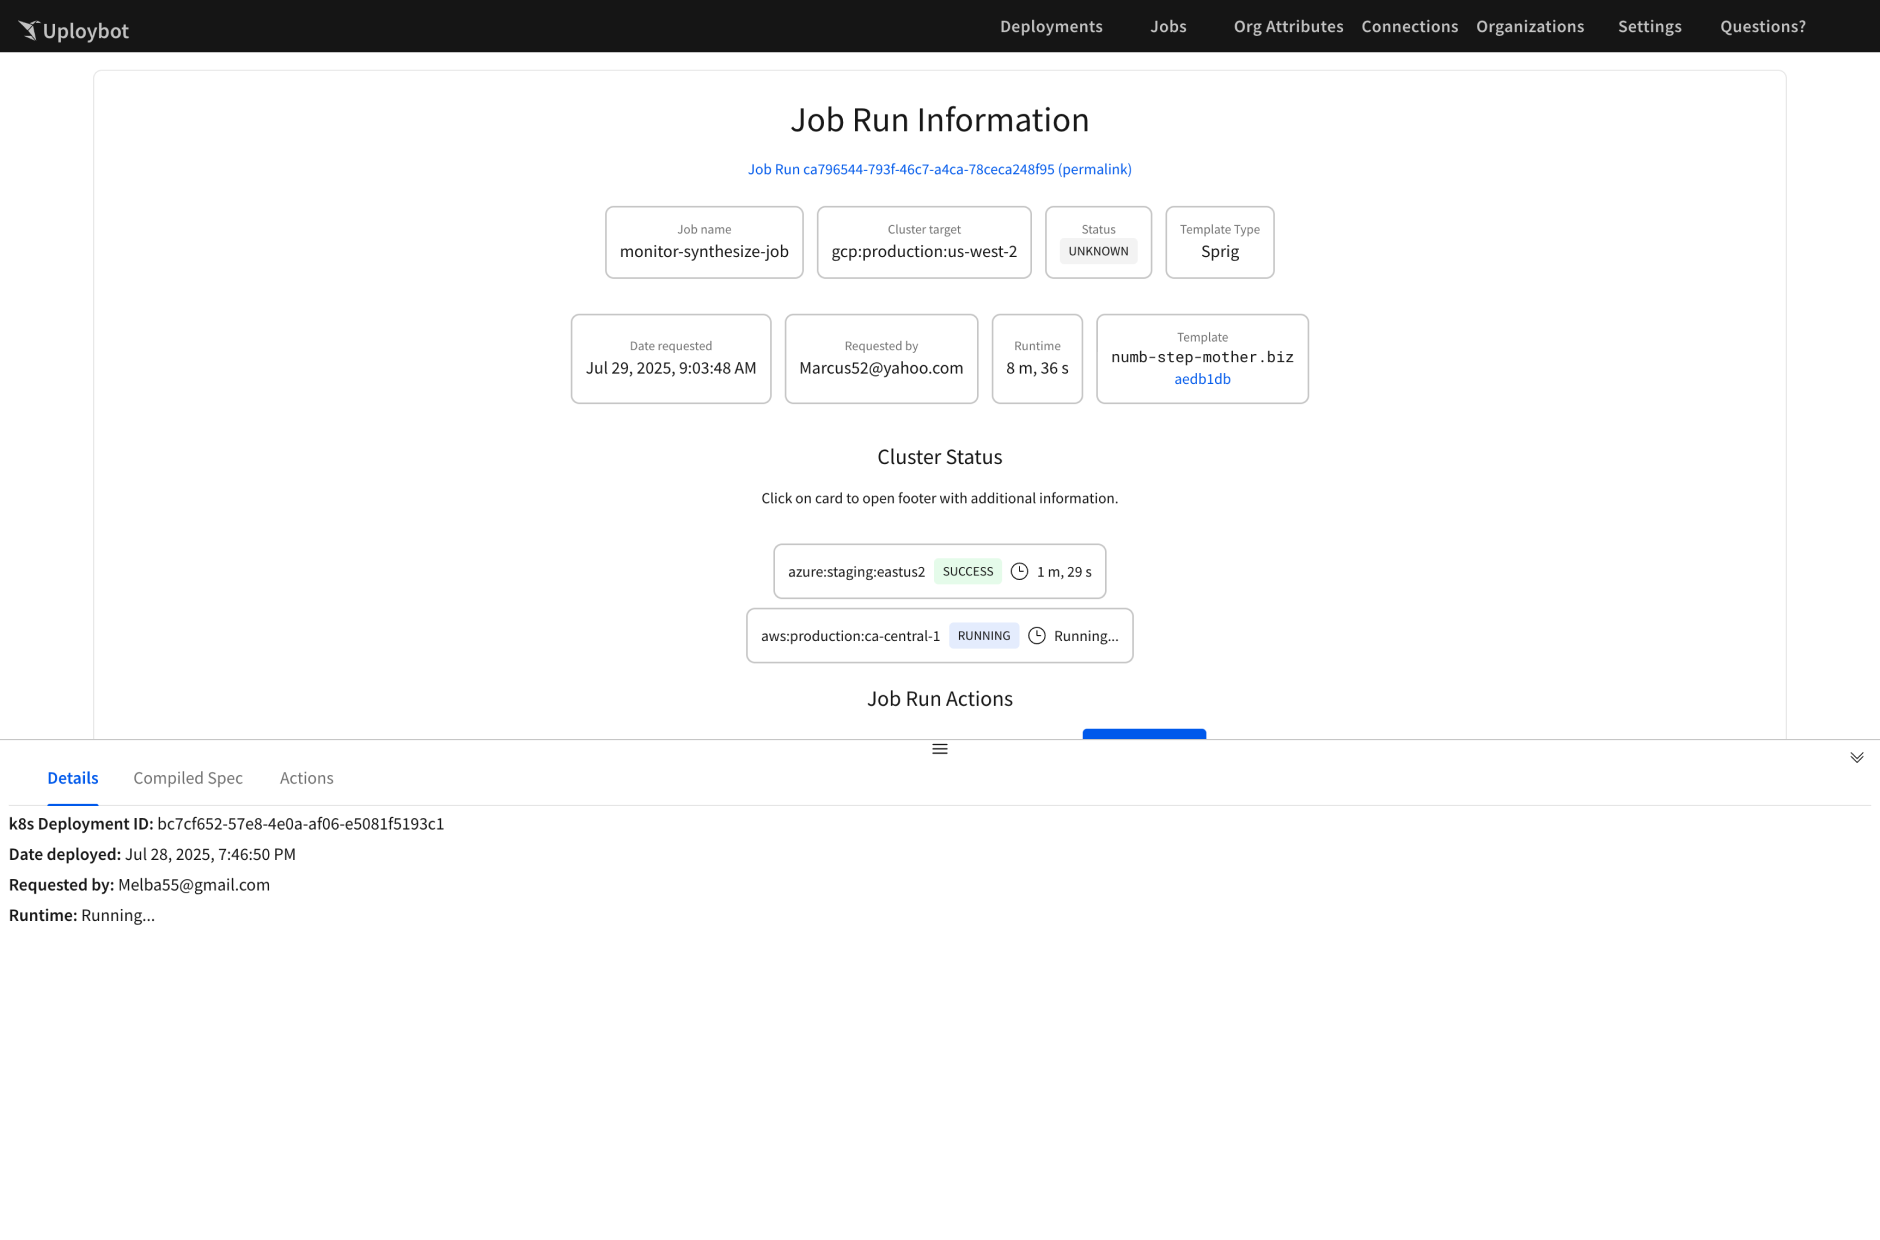Viewport: 1880px width, 1240px height.
Task: Select the Details tab
Action: click(x=73, y=778)
